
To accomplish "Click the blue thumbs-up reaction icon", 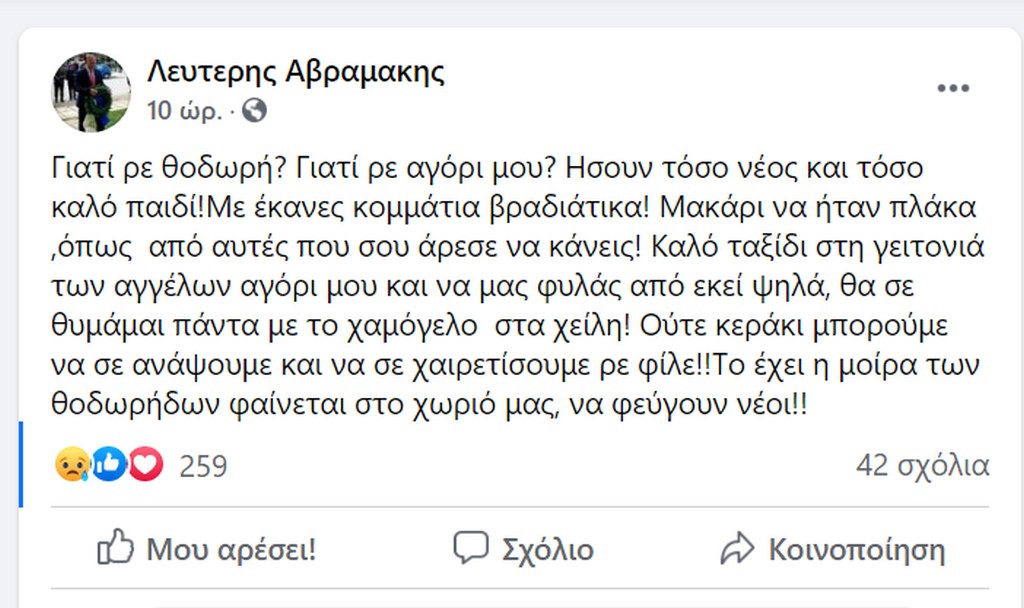I will click(109, 464).
